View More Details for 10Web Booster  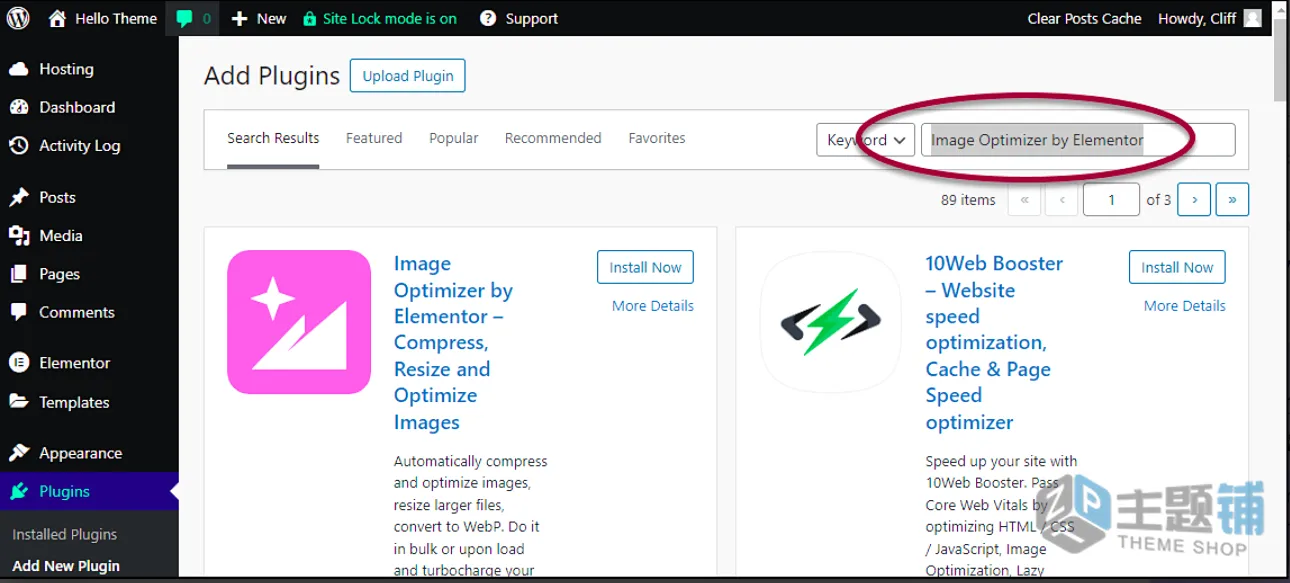pos(1185,306)
